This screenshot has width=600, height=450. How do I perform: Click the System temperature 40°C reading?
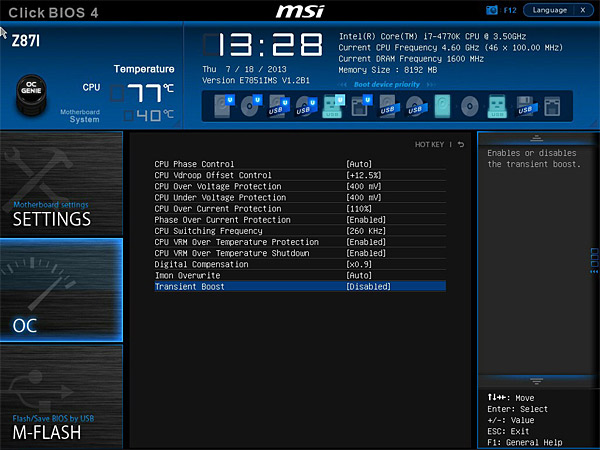[149, 115]
